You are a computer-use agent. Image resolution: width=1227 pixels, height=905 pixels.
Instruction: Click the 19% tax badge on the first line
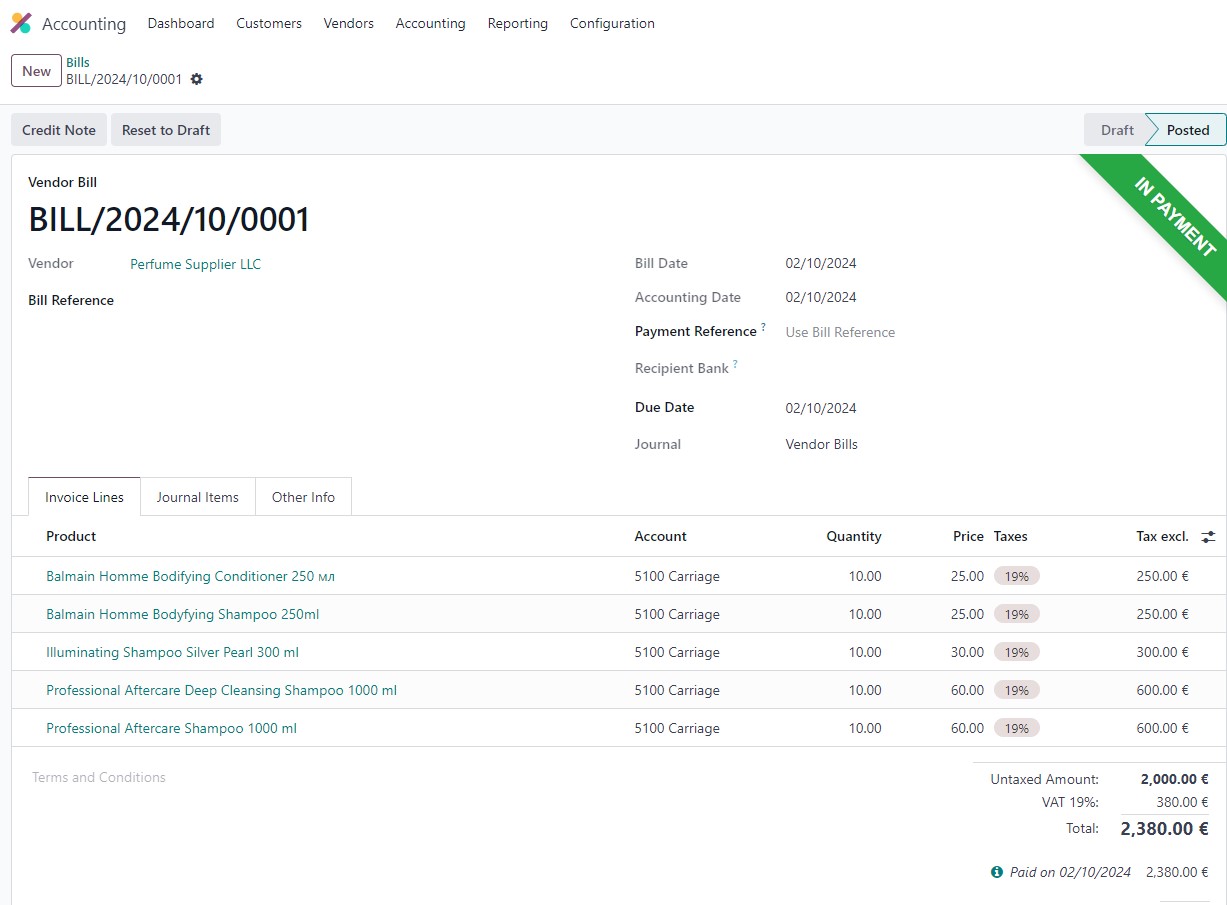tap(1016, 576)
